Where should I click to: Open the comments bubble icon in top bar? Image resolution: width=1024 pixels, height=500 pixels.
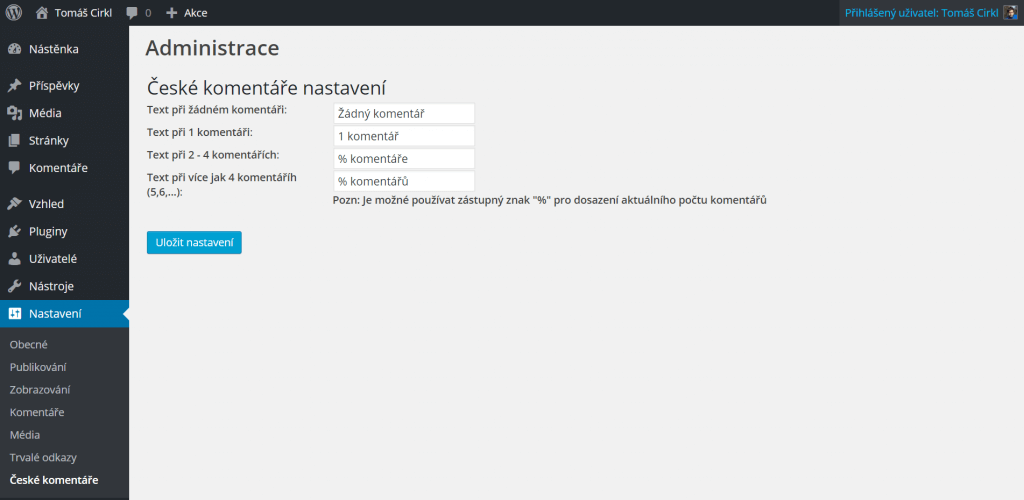(x=132, y=12)
